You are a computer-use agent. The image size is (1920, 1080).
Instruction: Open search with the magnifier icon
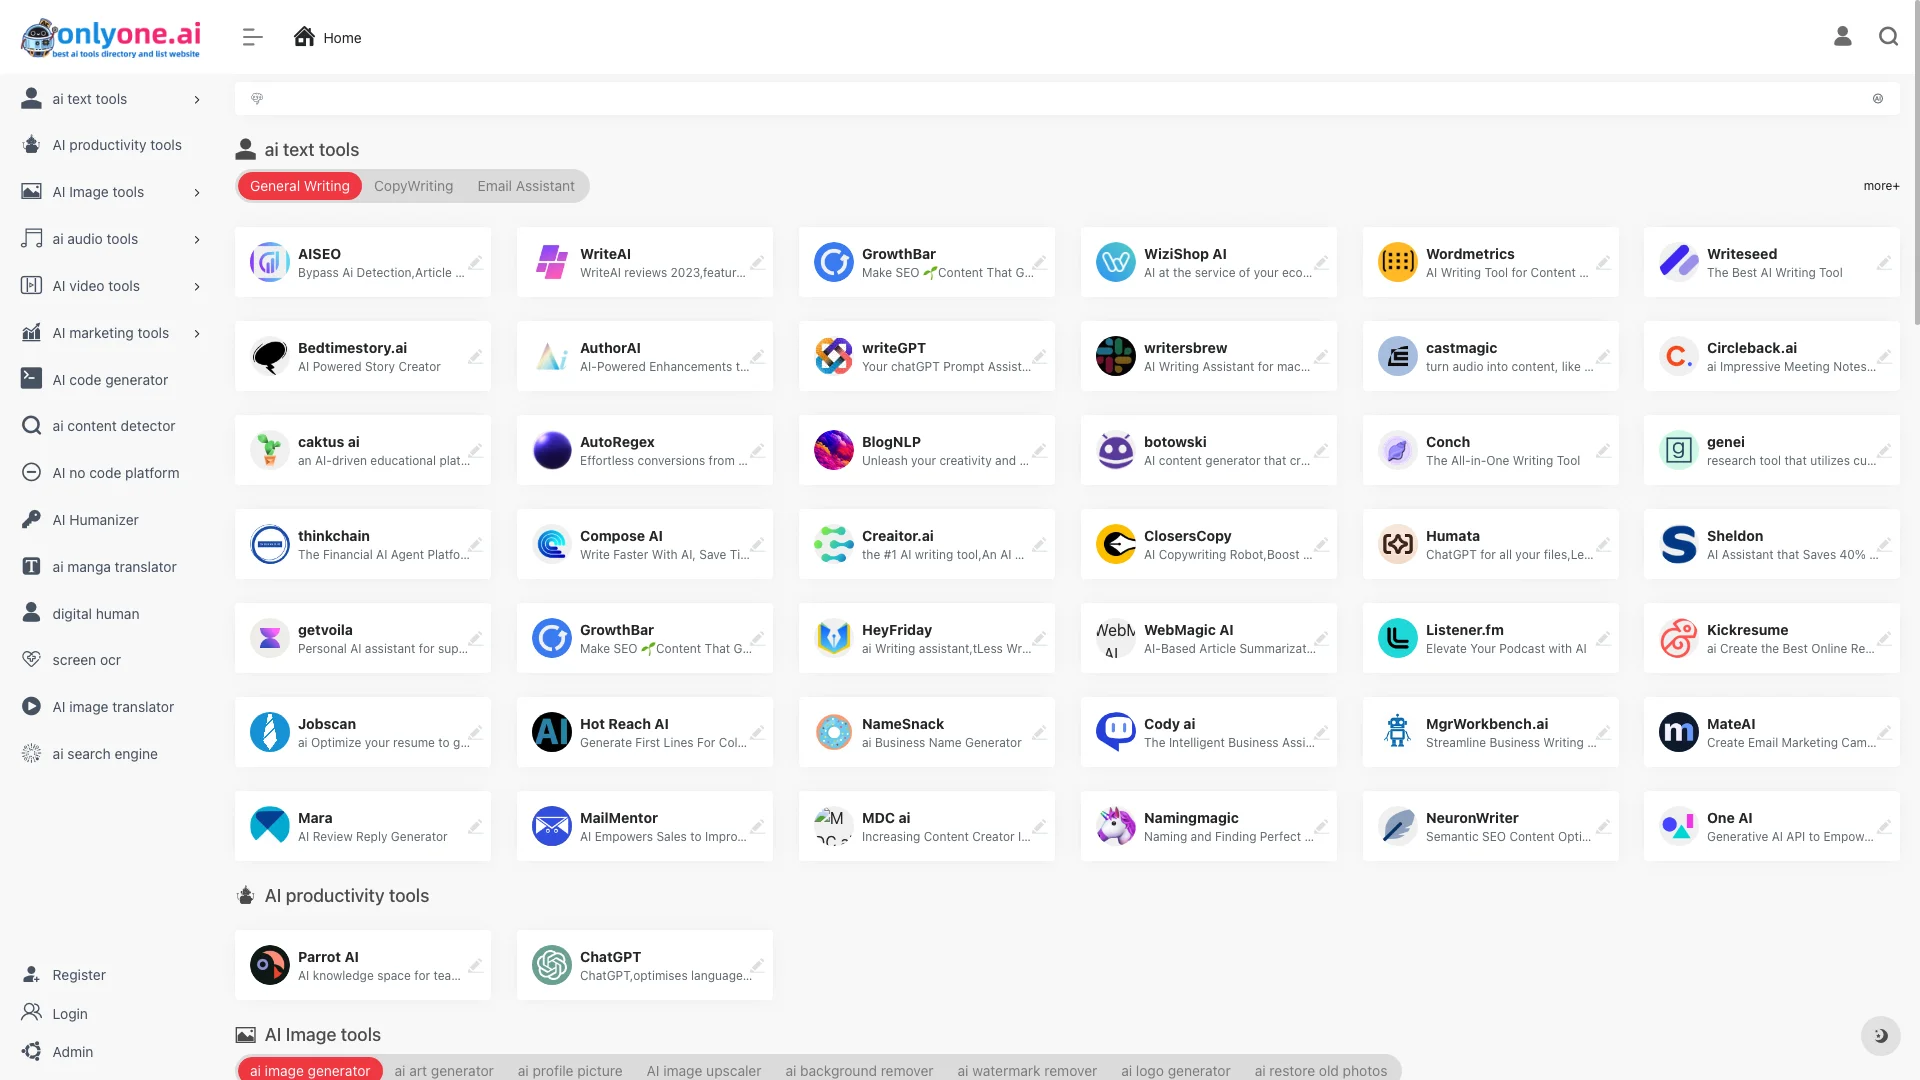click(x=1888, y=37)
